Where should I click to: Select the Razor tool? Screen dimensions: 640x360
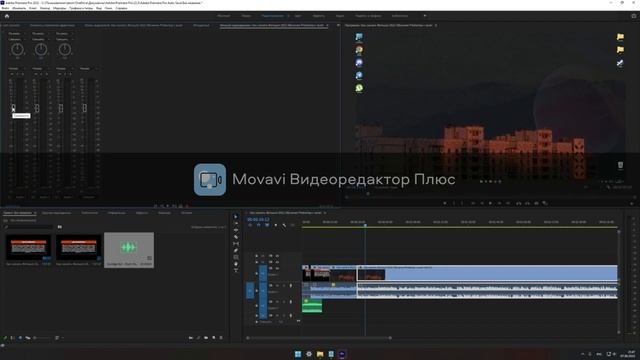pyautogui.click(x=236, y=237)
